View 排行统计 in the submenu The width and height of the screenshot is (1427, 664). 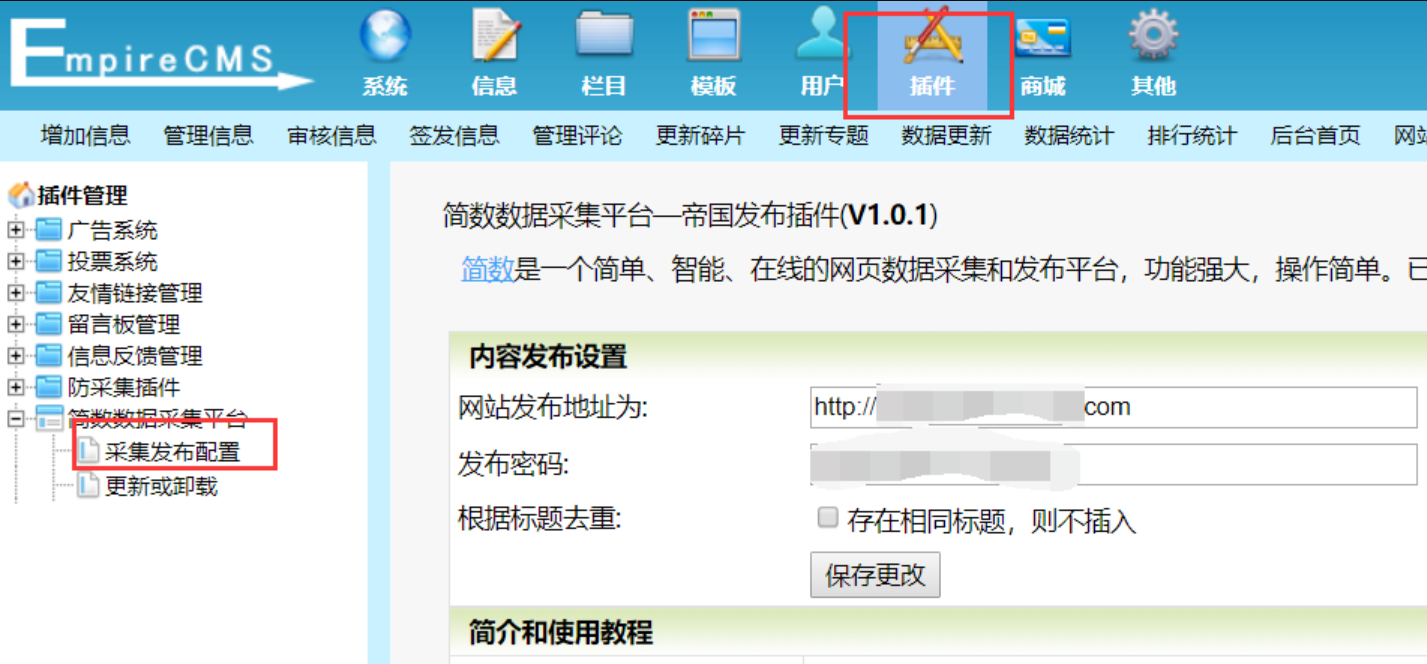point(1192,136)
